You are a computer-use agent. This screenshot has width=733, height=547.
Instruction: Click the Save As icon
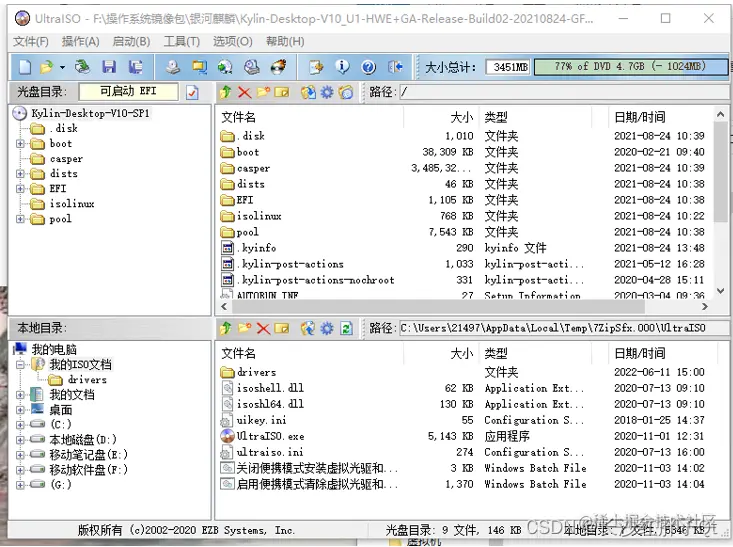tap(136, 67)
